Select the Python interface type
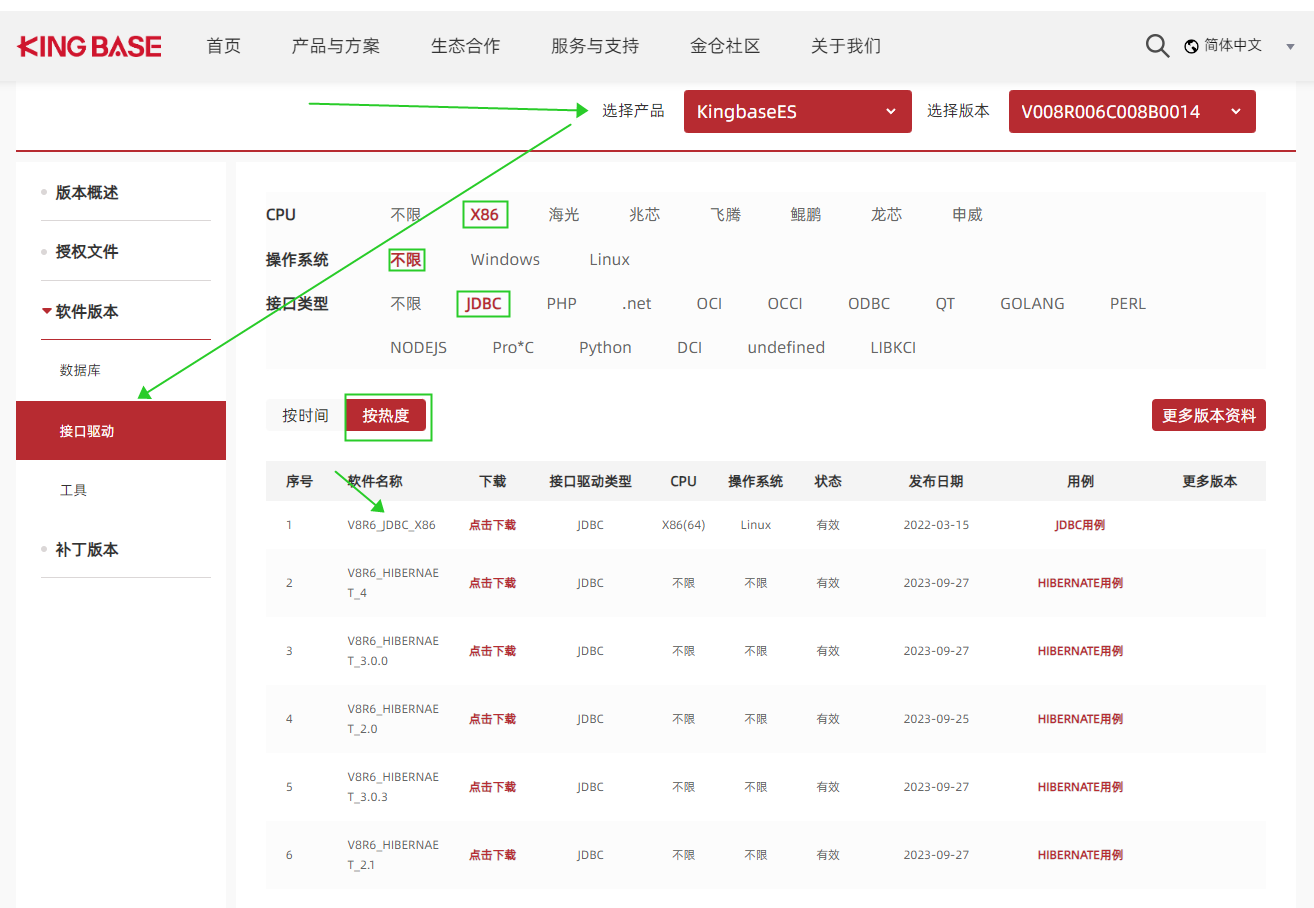Viewport: 1314px width, 908px height. [x=606, y=348]
